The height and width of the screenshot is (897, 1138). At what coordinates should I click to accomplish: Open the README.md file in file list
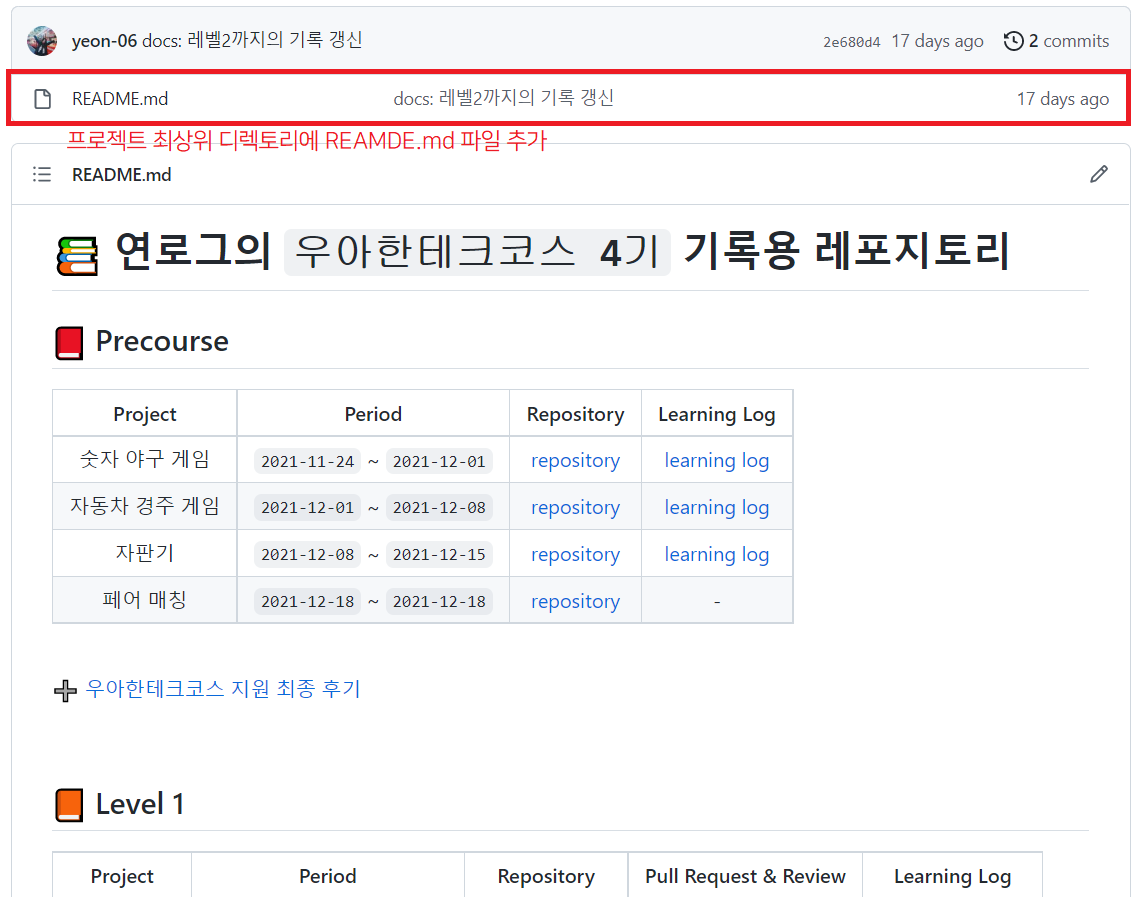point(120,99)
